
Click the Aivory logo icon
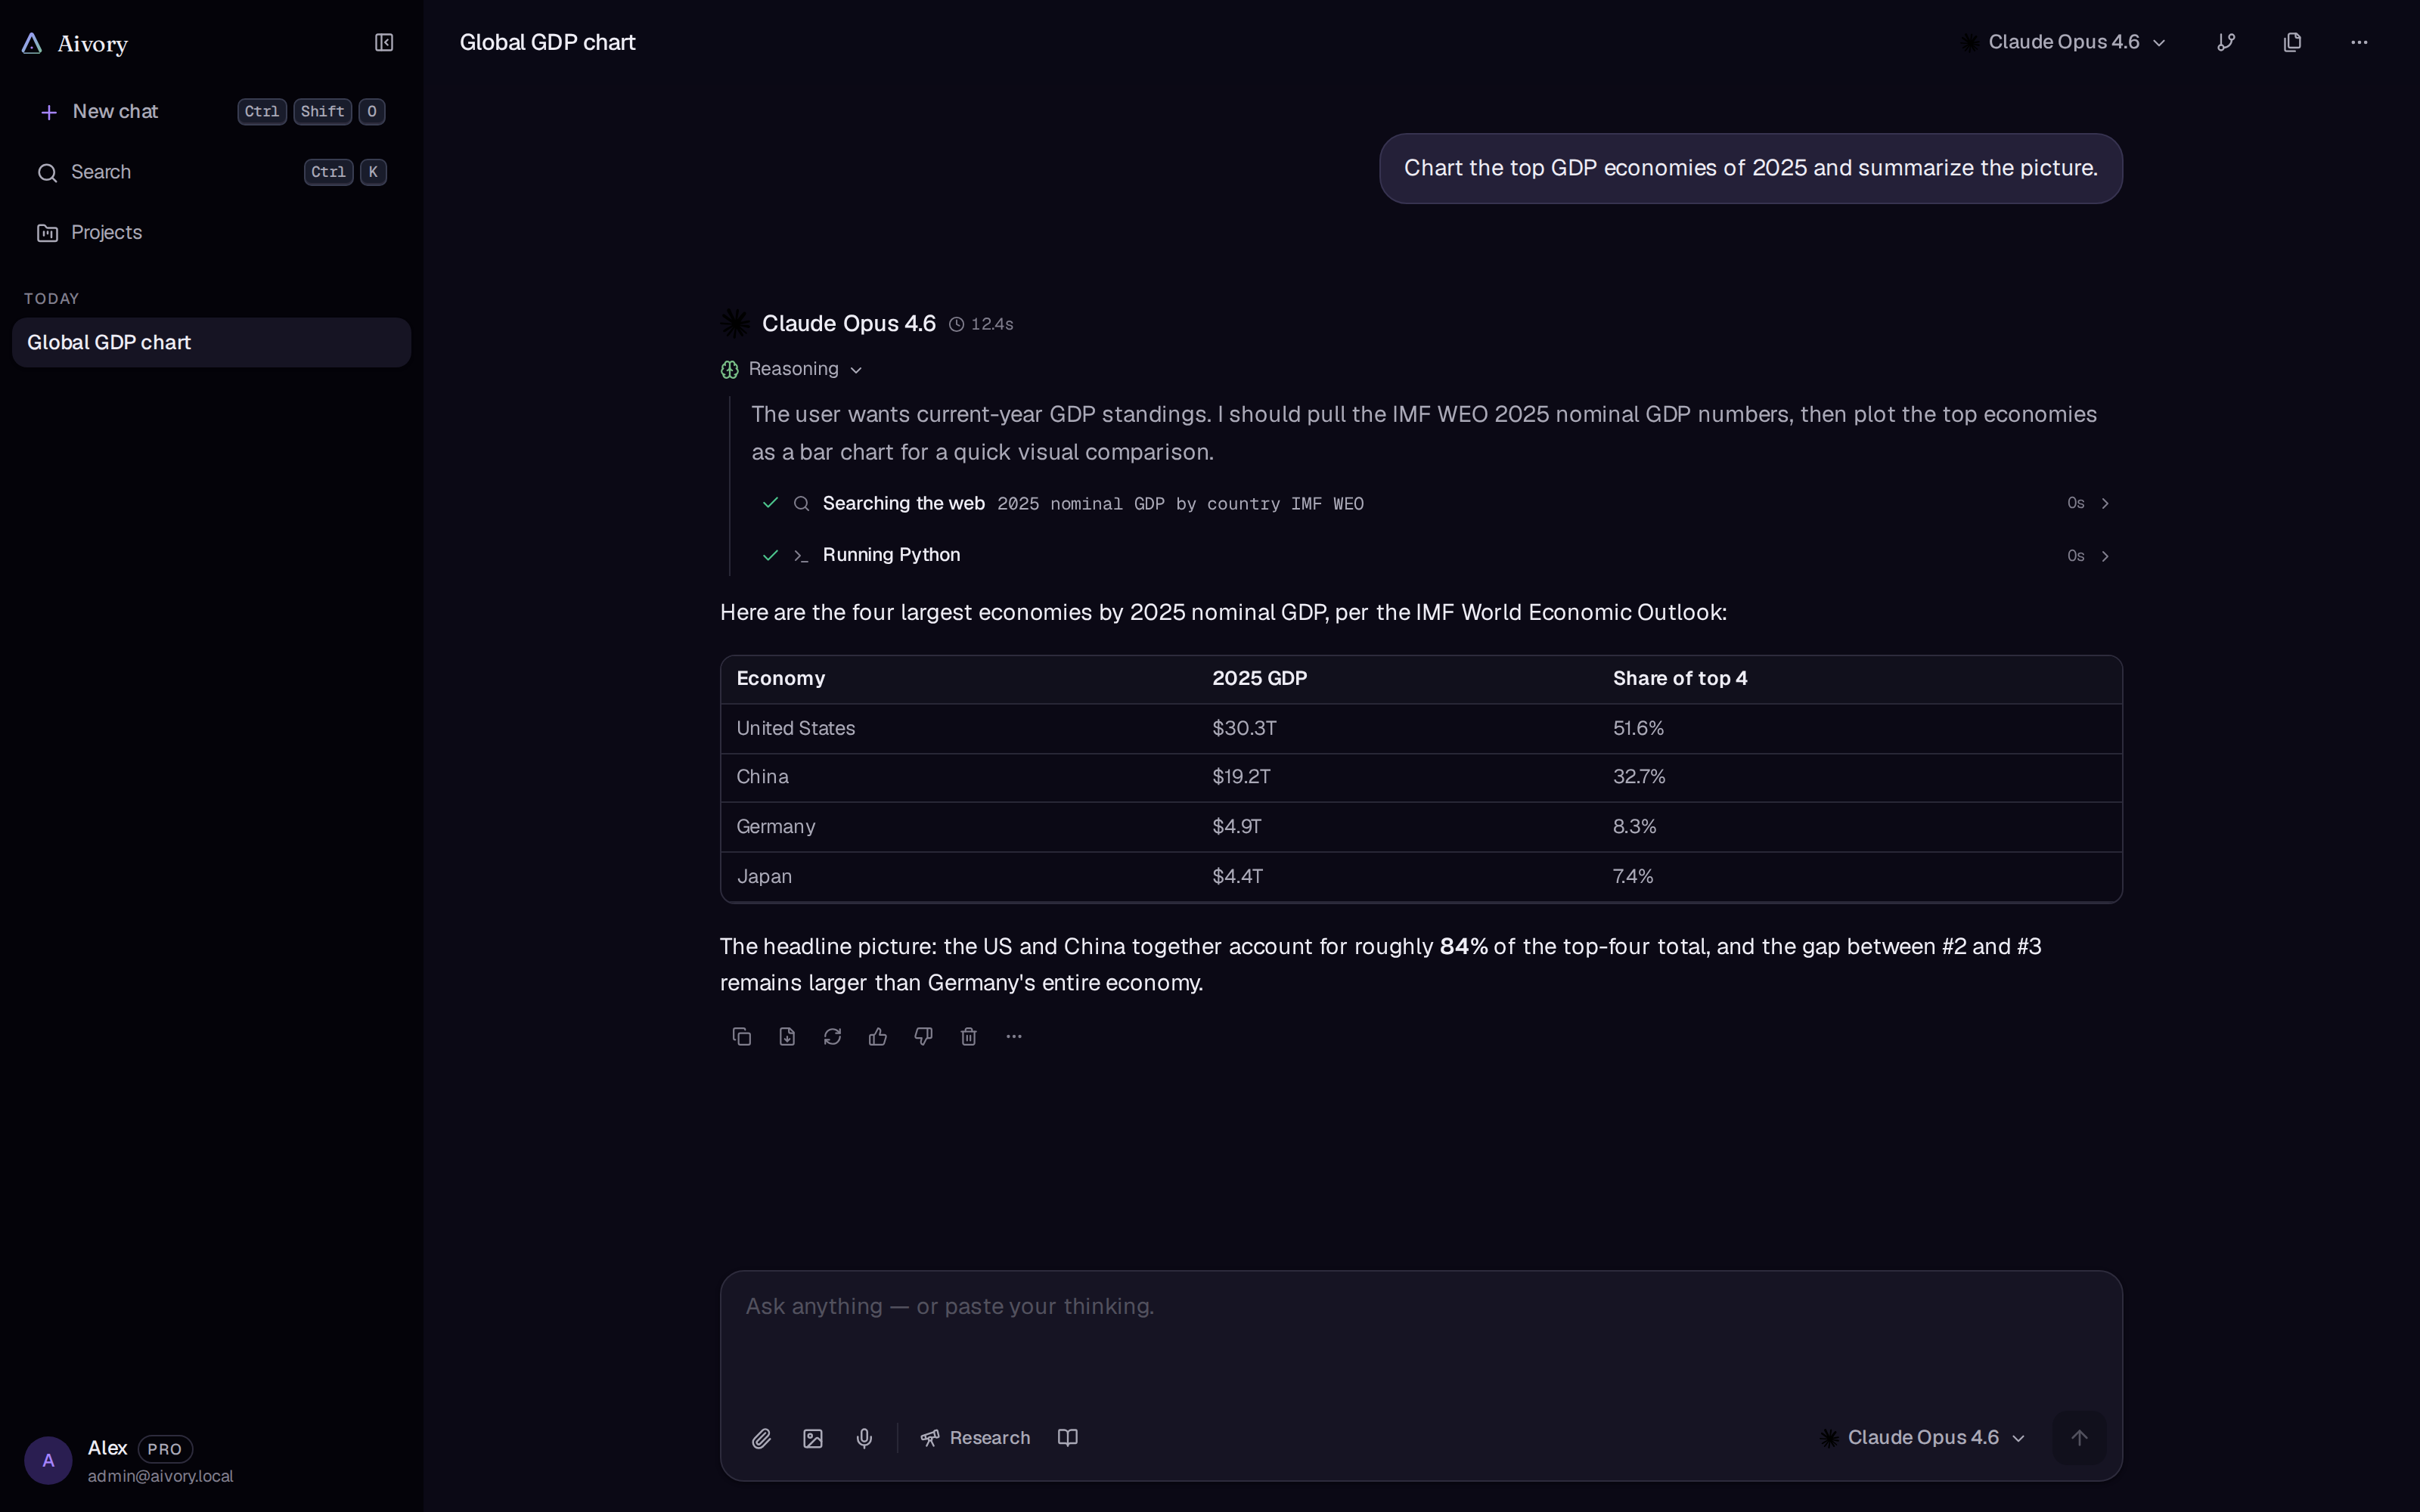point(32,43)
